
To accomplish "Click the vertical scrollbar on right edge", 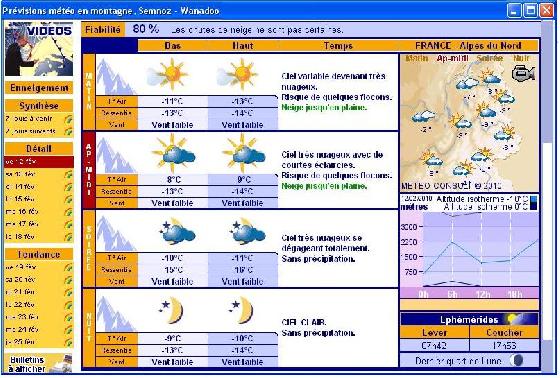I will click(x=547, y=196).
